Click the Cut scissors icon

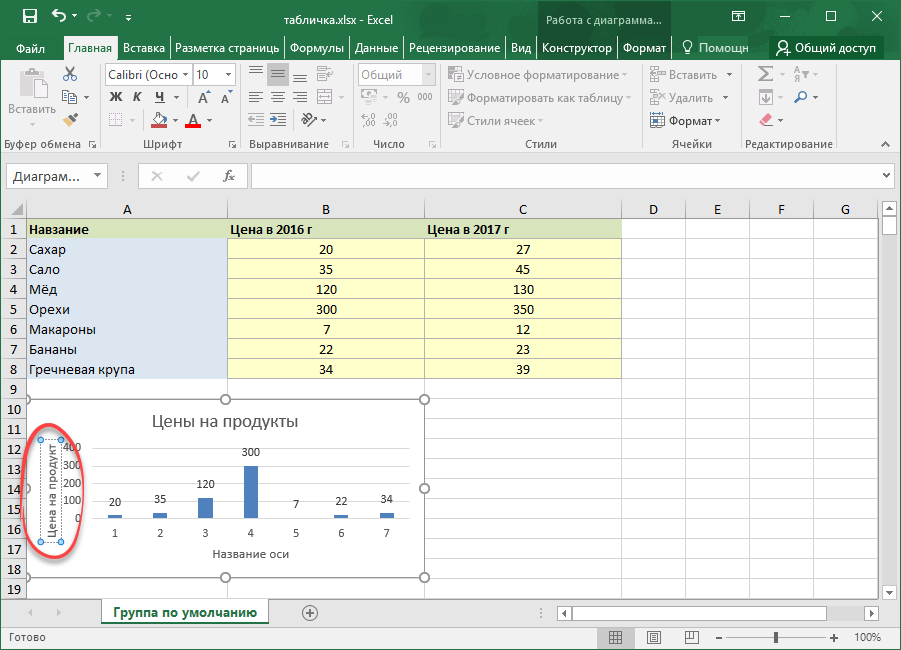coord(70,74)
